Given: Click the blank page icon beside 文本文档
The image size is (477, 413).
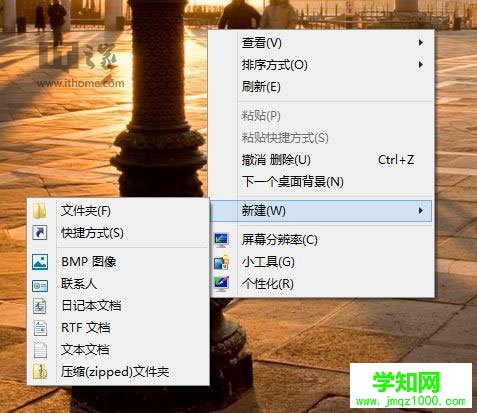Looking at the screenshot, I should coord(40,350).
